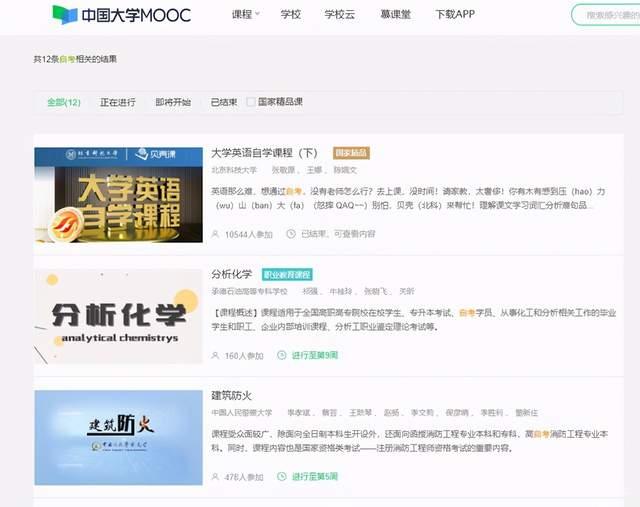Open the 下载APP navigation item
The image size is (640, 507).
click(455, 14)
